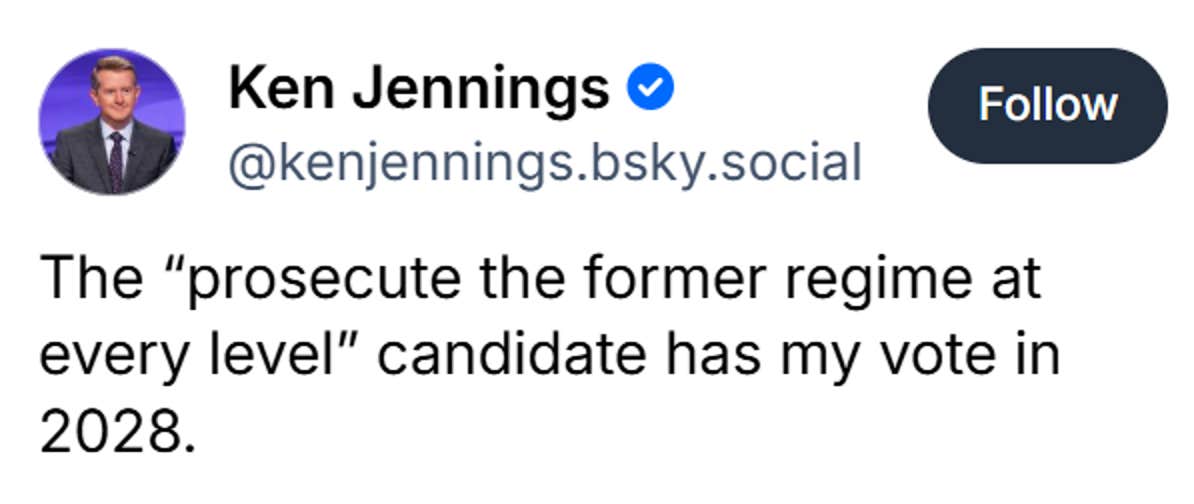
Task: Click the @kenjennings.bsky.social handle
Action: [544, 162]
